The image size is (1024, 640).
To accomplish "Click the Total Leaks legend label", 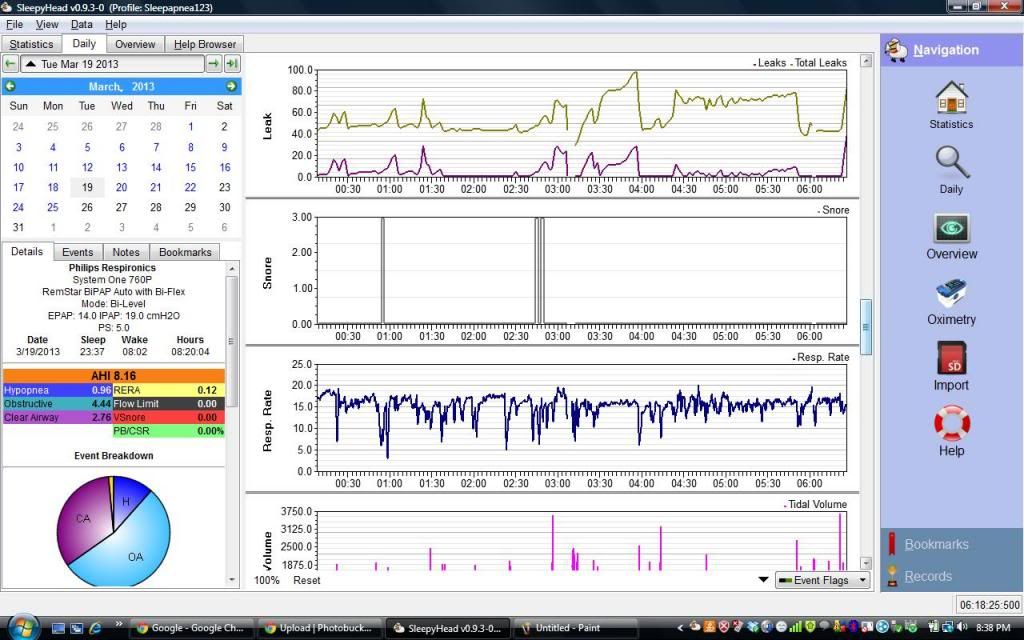I will click(x=819, y=63).
